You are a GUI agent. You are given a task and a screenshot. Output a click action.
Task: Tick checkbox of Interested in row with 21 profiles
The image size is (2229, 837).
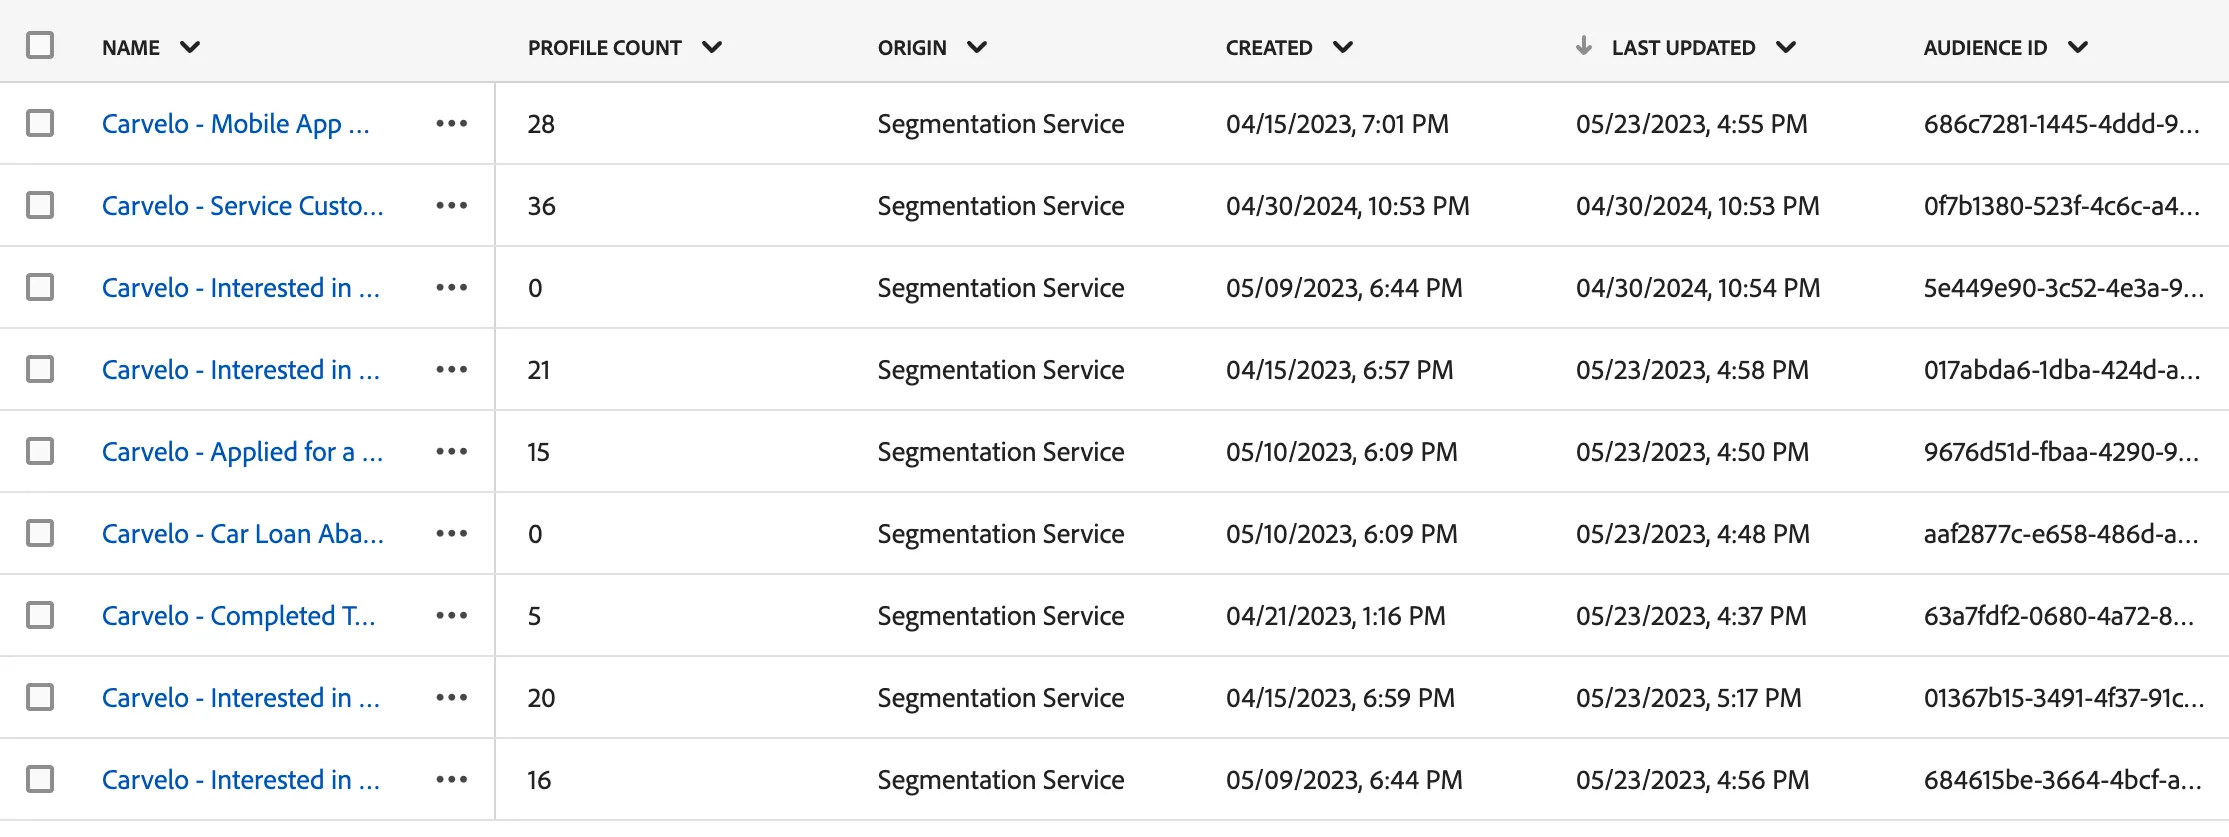pos(40,369)
